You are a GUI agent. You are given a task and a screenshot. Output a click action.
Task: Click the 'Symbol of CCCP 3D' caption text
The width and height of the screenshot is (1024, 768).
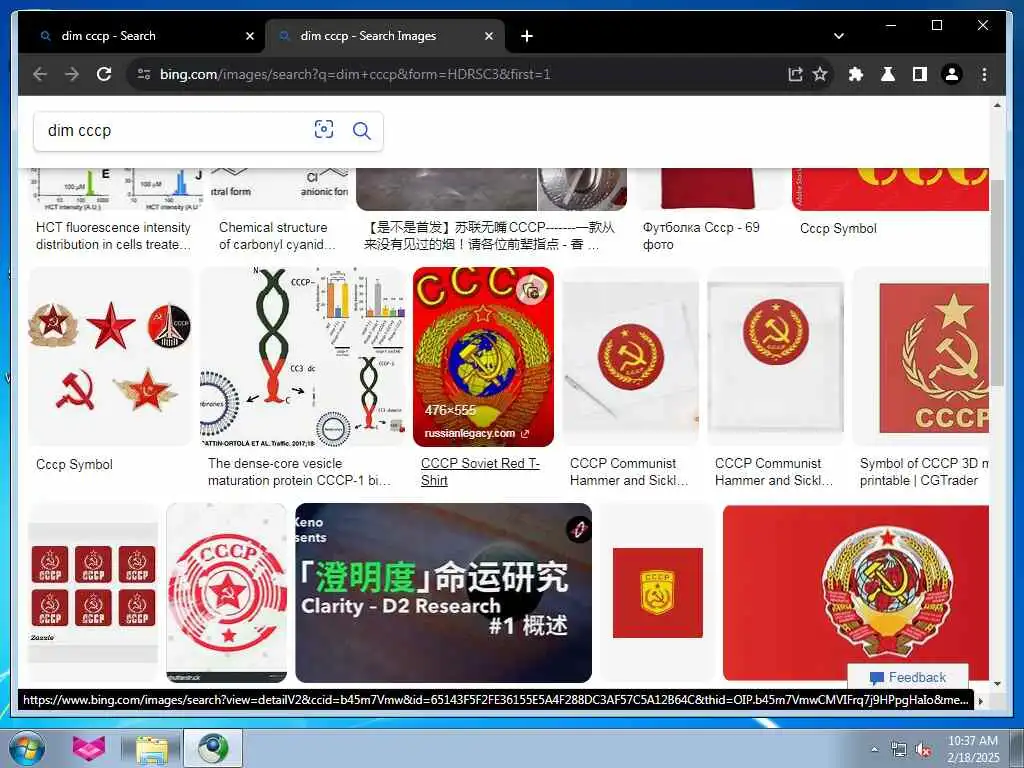(924, 472)
